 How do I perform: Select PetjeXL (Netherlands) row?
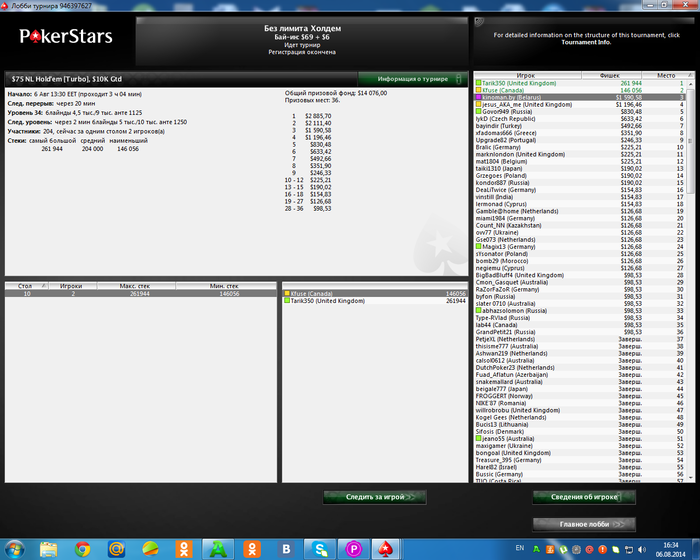coord(580,339)
